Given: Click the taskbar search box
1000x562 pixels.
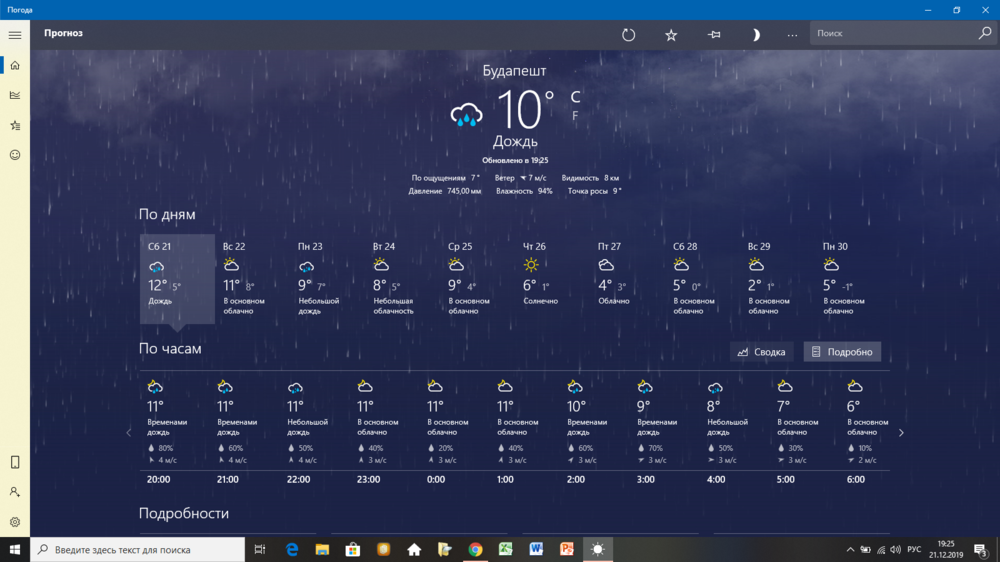Looking at the screenshot, I should click(x=138, y=549).
